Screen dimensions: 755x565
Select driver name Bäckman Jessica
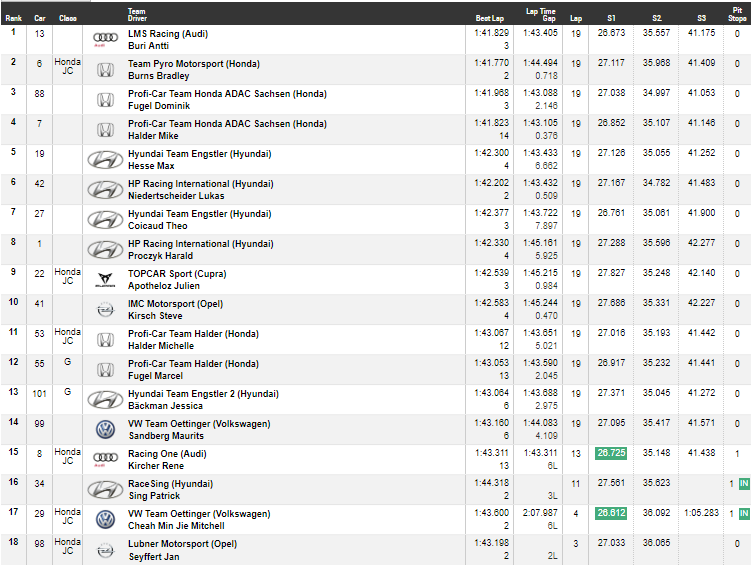point(165,406)
